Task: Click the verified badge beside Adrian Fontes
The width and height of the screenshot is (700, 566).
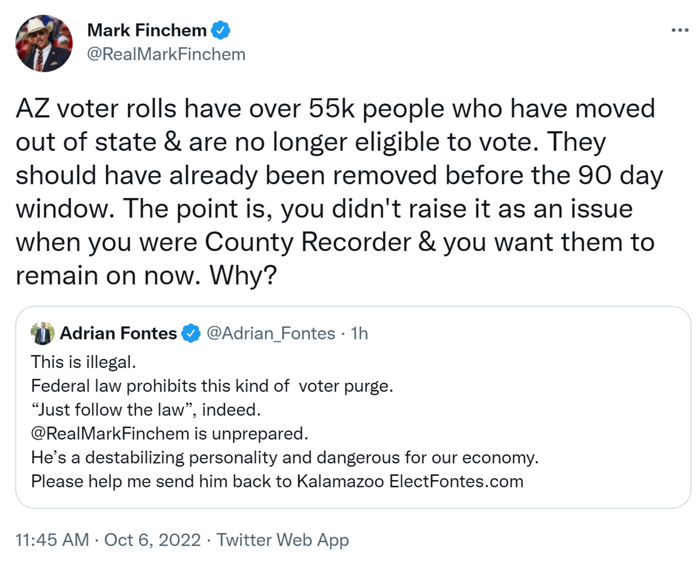Action: coord(190,333)
